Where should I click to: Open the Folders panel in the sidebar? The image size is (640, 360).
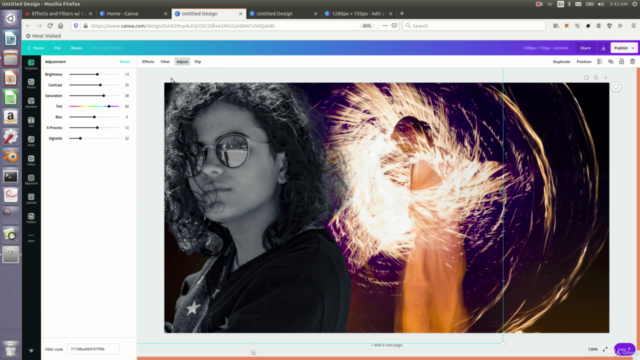[x=31, y=218]
